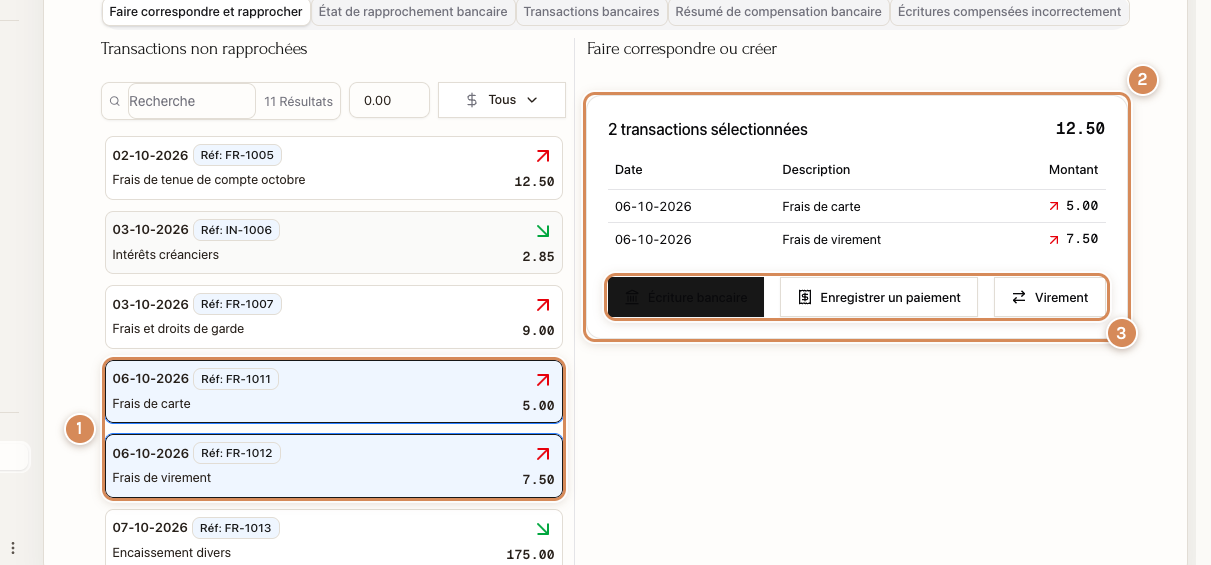The image size is (1211, 565).
Task: Click the Écriture bancaire button
Action: 686,297
